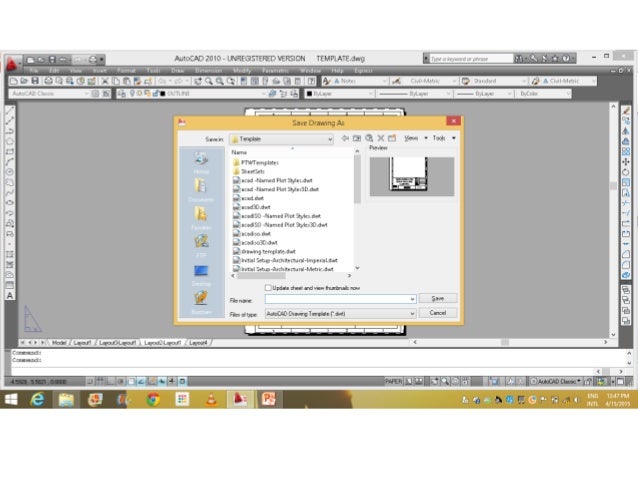Open the History shortcut in the places sidebar
The image size is (638, 479).
pos(201,163)
